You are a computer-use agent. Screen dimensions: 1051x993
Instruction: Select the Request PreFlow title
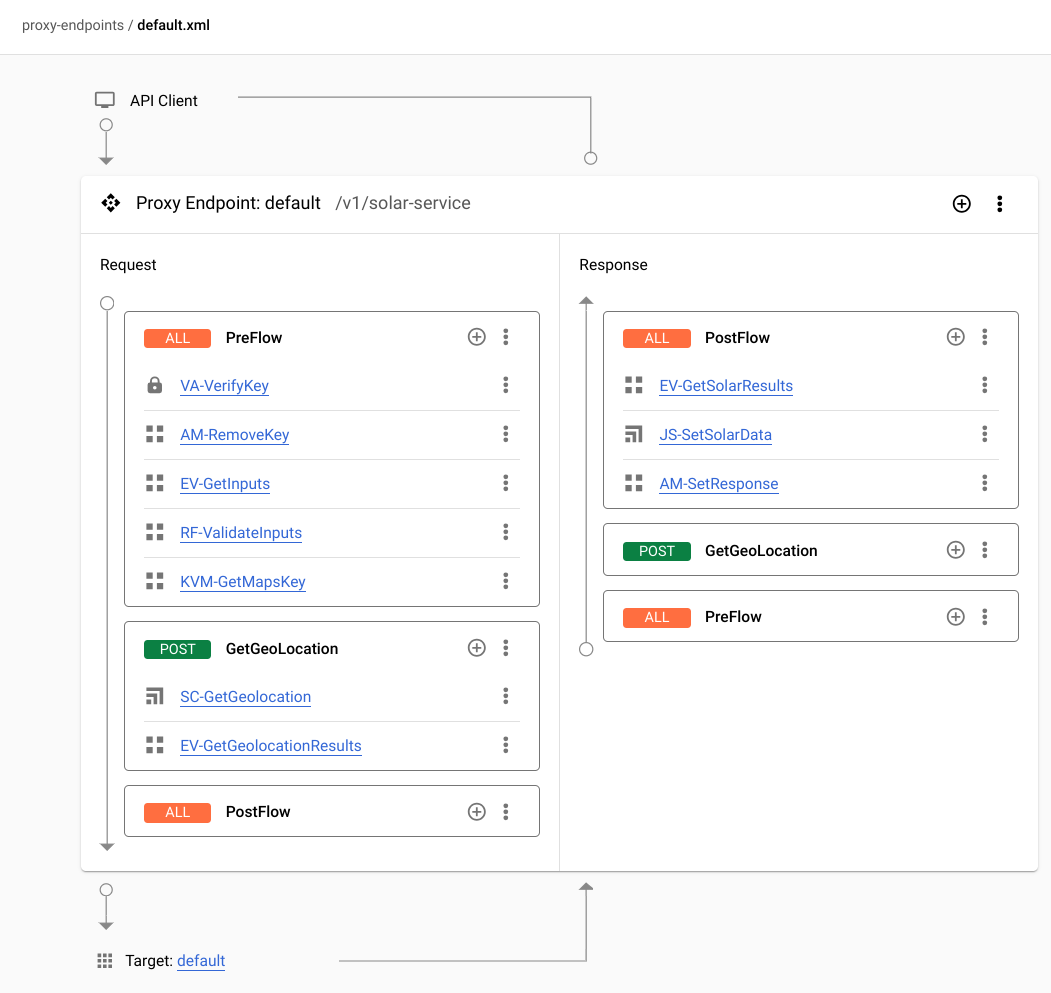[254, 338]
